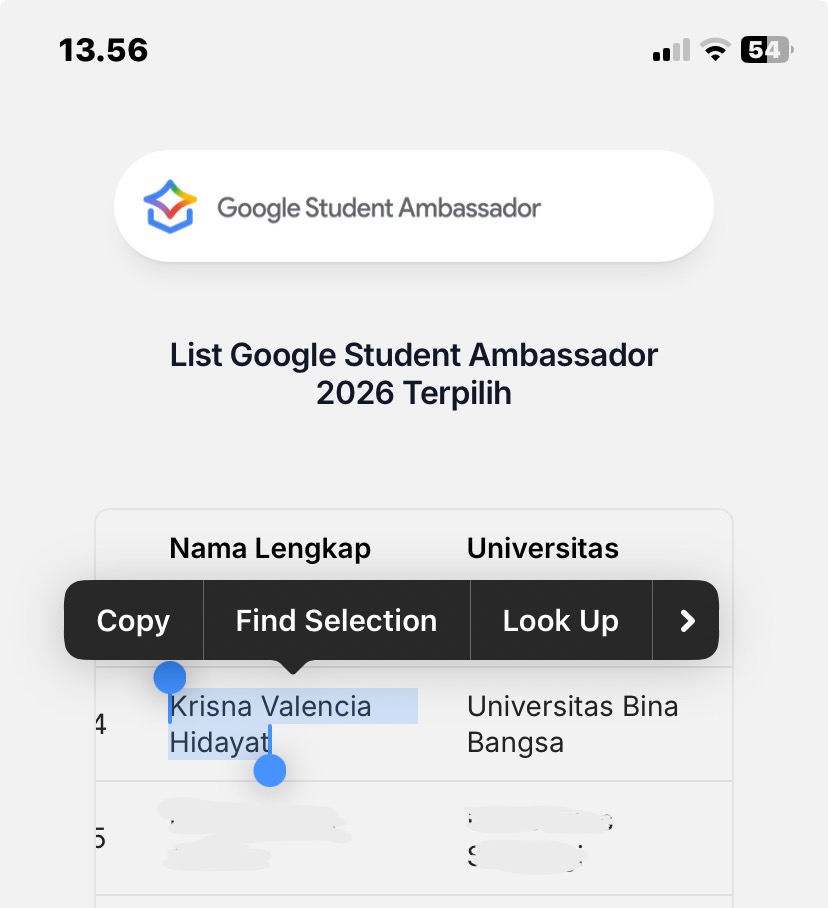Image resolution: width=828 pixels, height=908 pixels.
Task: Choose Copy from the selection menu
Action: tap(133, 621)
